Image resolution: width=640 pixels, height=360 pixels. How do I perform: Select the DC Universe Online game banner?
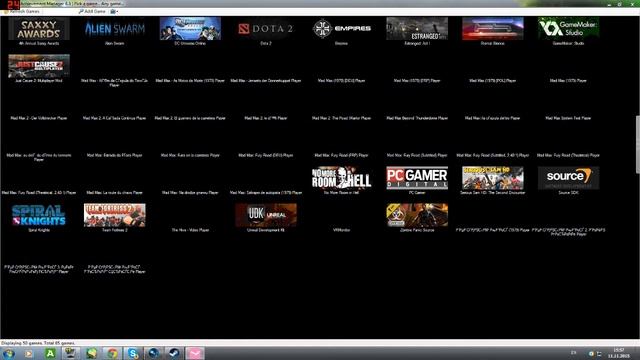click(190, 29)
